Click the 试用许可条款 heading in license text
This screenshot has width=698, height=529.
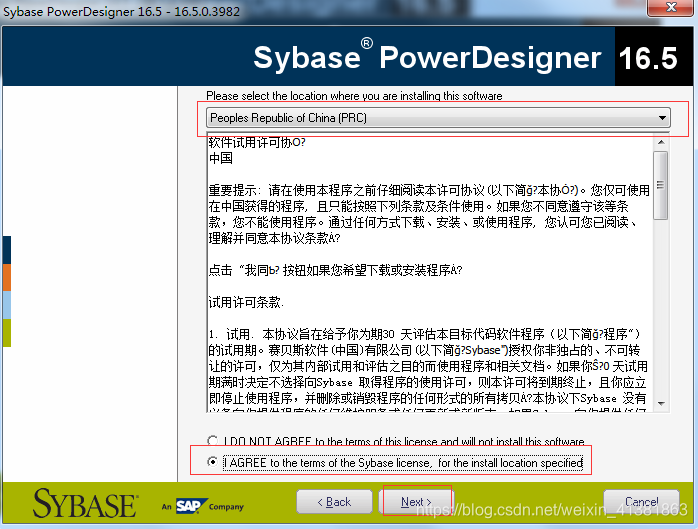pos(246,302)
